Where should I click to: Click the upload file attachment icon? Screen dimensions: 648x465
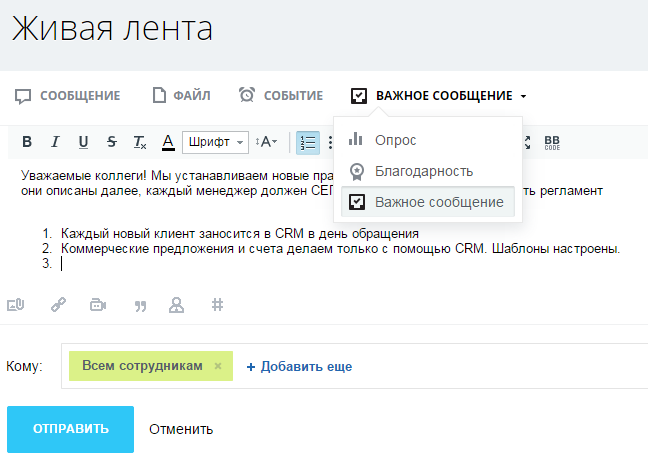(x=16, y=305)
